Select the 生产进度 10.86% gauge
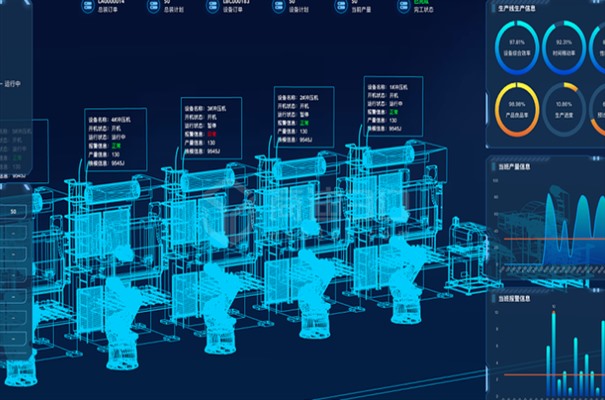 pos(564,110)
